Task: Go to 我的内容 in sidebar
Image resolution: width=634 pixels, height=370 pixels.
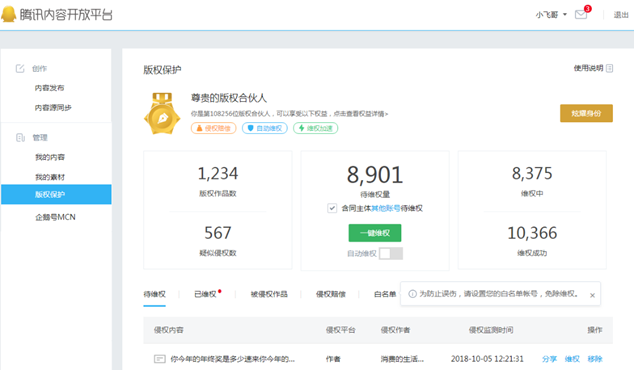Action: pyautogui.click(x=50, y=157)
